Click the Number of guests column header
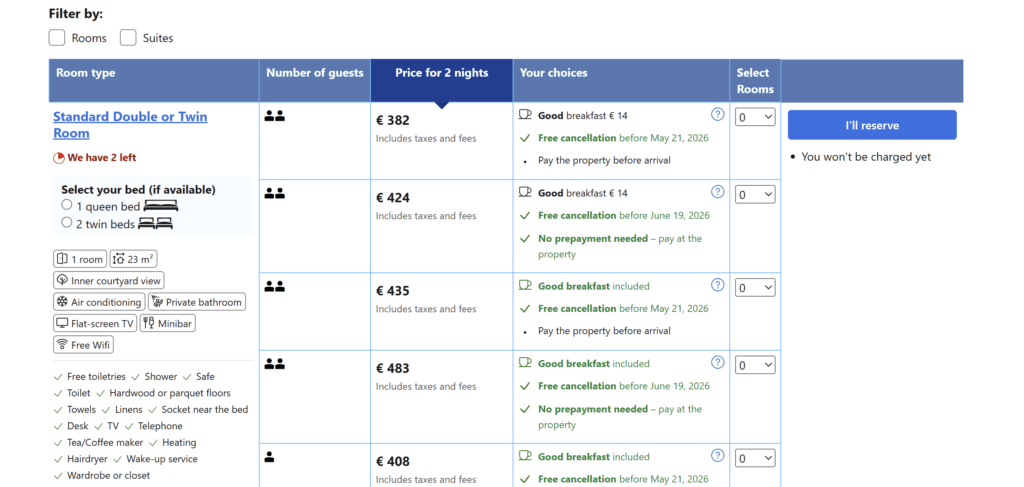1024x487 pixels. click(315, 73)
